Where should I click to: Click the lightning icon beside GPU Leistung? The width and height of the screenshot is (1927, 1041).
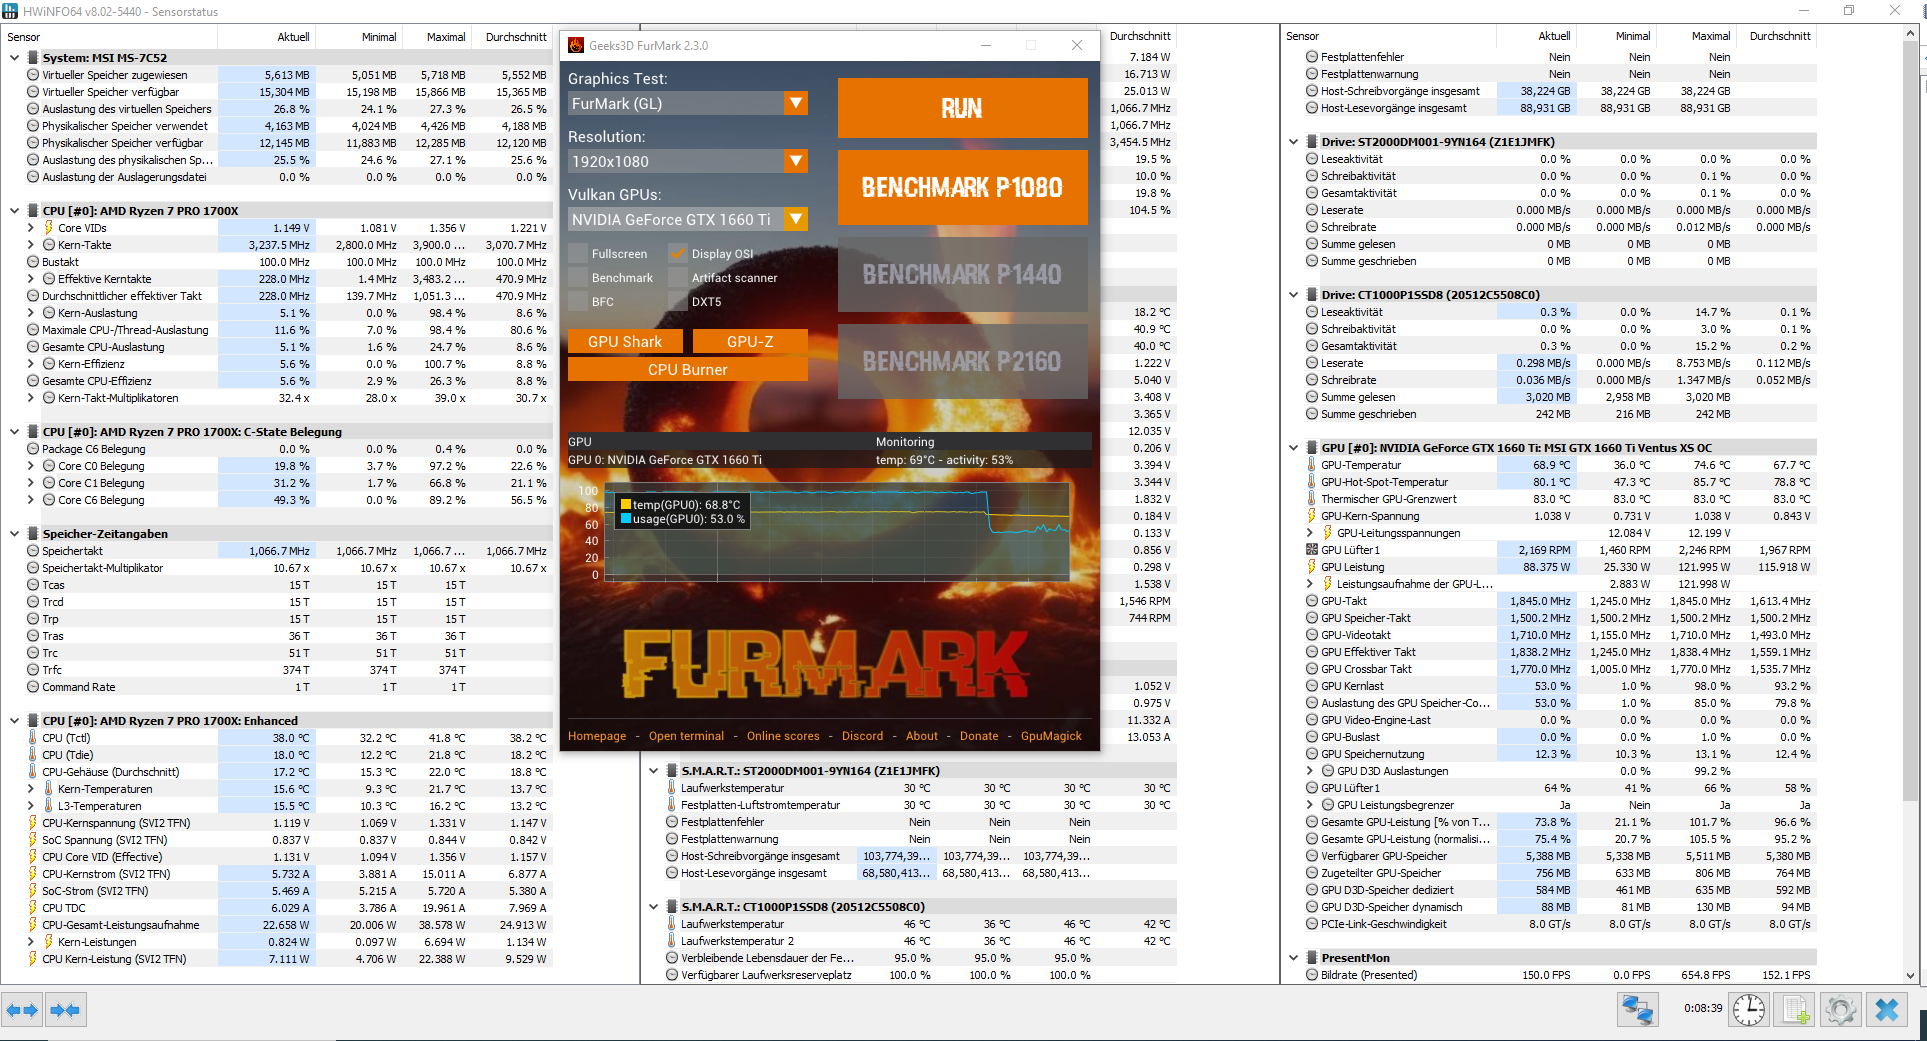(x=1312, y=567)
